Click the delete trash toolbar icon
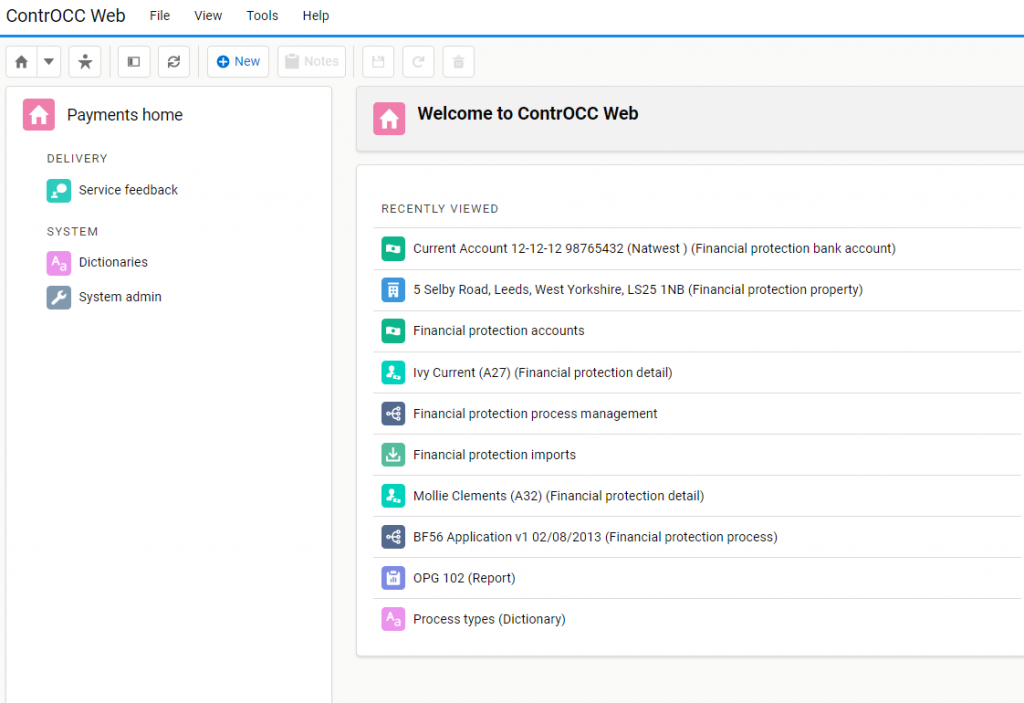Image resolution: width=1024 pixels, height=703 pixels. [x=458, y=62]
